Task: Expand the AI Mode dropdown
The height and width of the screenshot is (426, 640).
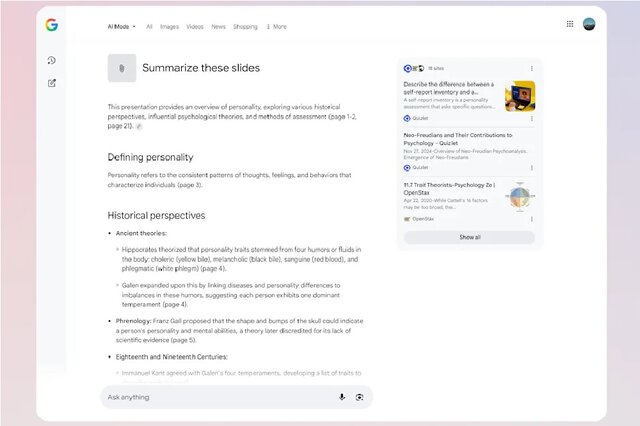Action: click(122, 27)
